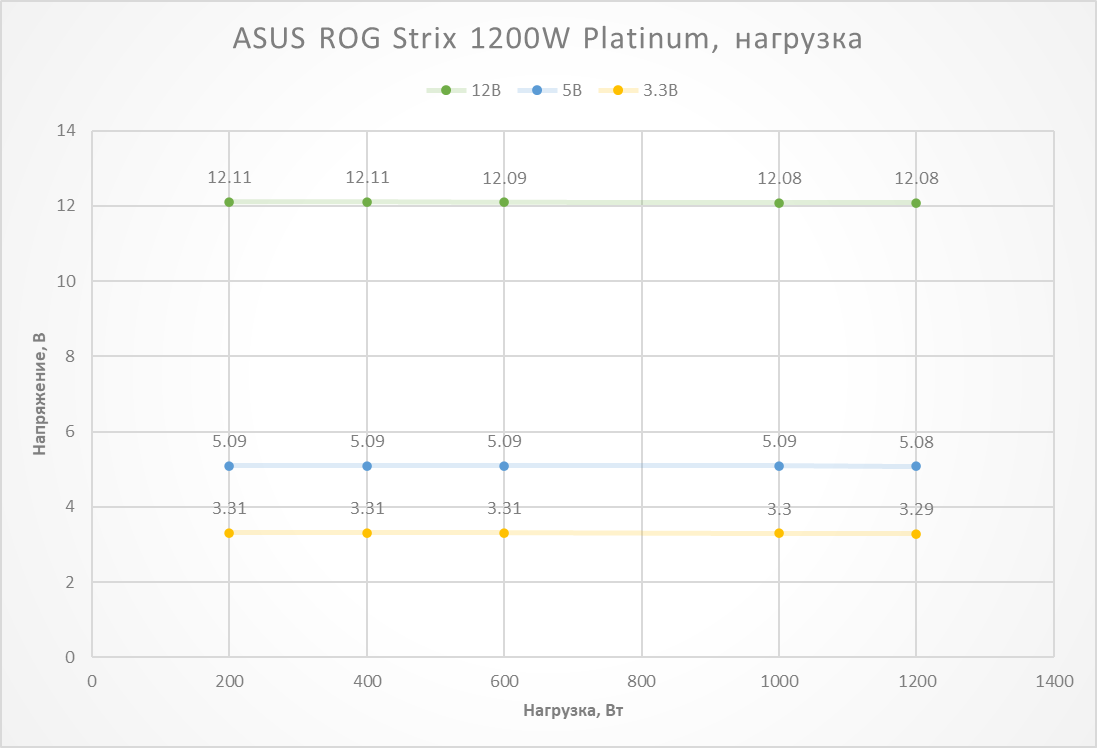Viewport: 1097px width, 748px height.
Task: Select the 12В data point at 1000 Вт
Action: pos(779,203)
